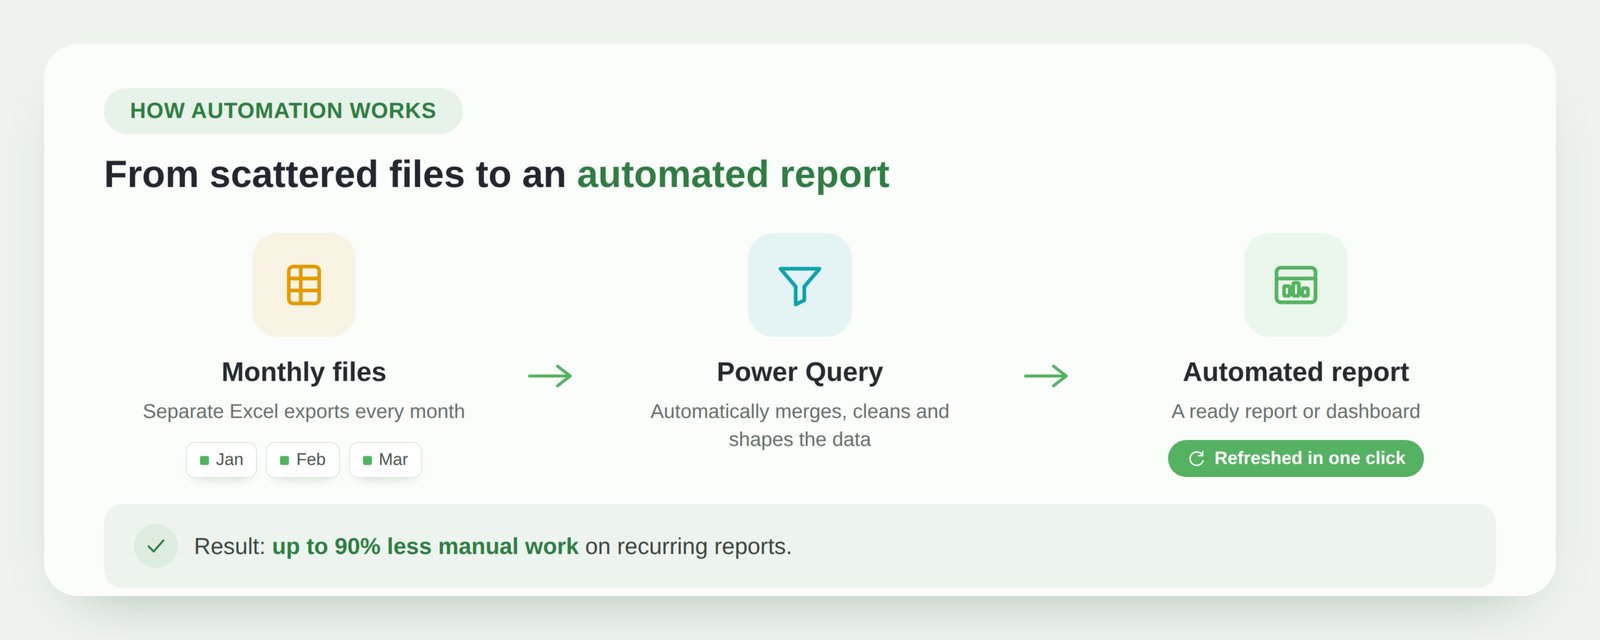Click 'A ready report or dashboard' text
1600x640 pixels.
point(1296,411)
